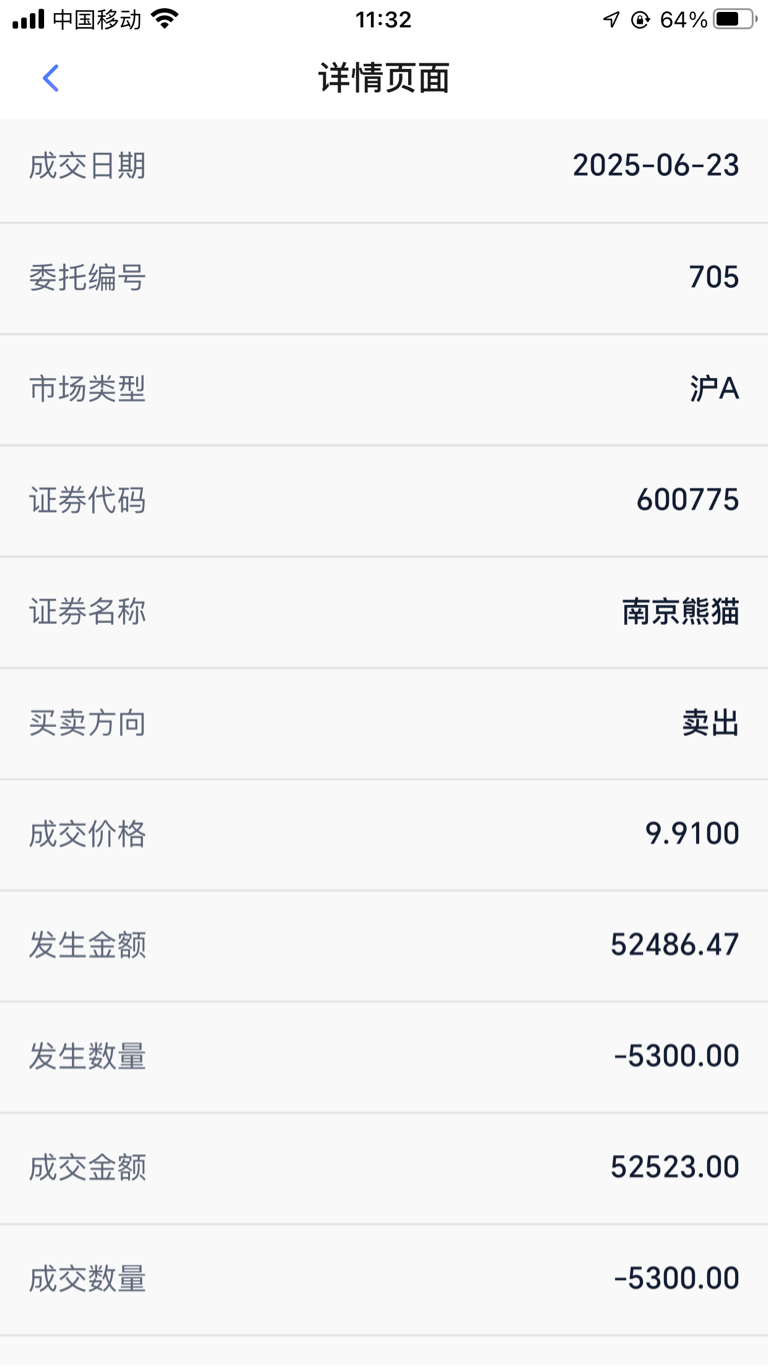The image size is (768, 1366).
Task: Tap the 发生数量 row label
Action: point(88,1056)
